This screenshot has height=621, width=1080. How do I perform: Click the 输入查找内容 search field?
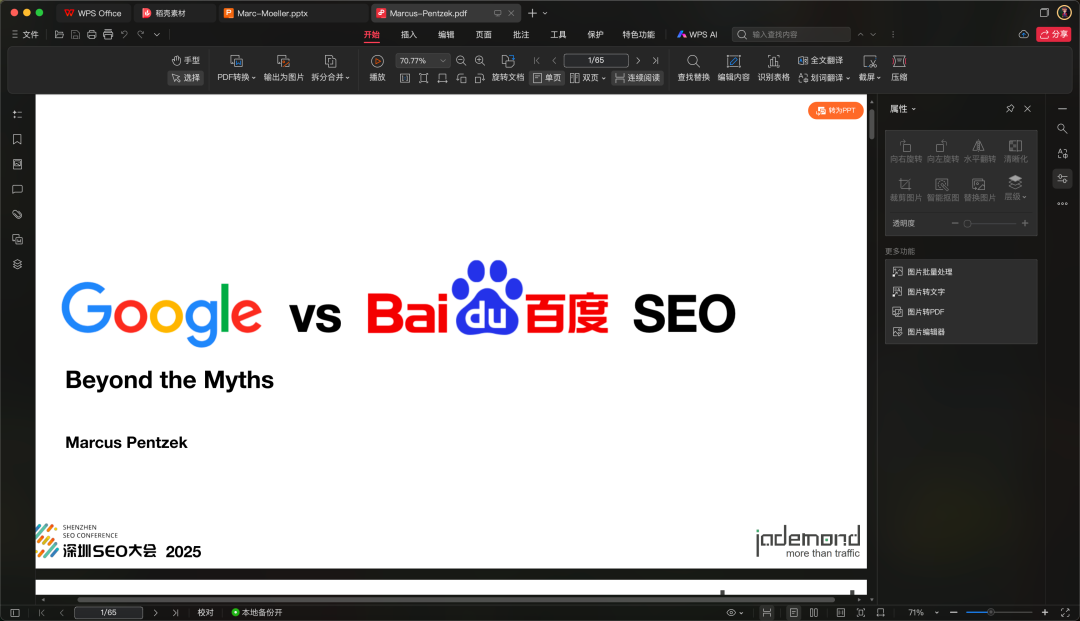(791, 34)
